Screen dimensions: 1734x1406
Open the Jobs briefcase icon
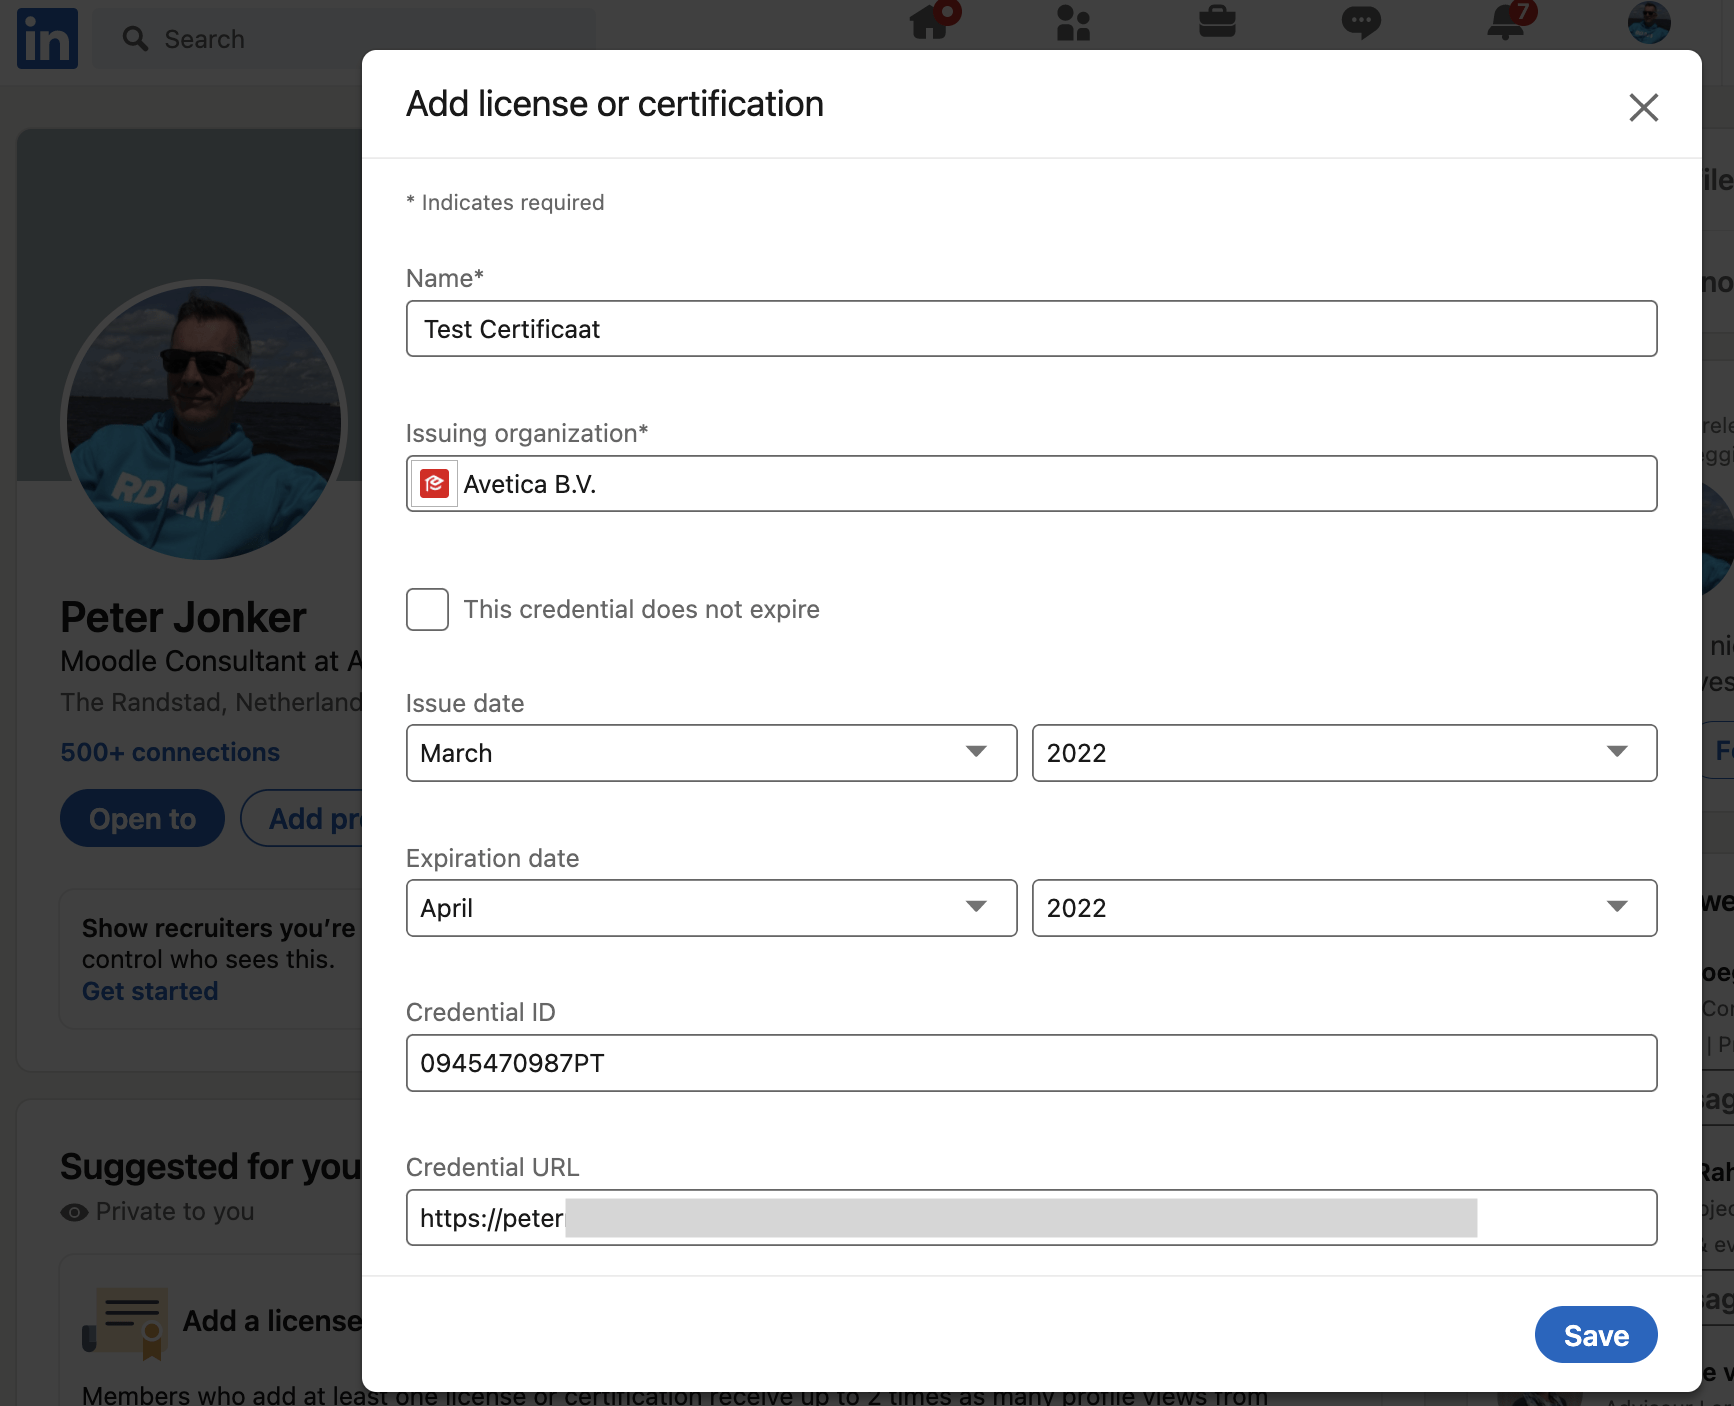coord(1217,22)
